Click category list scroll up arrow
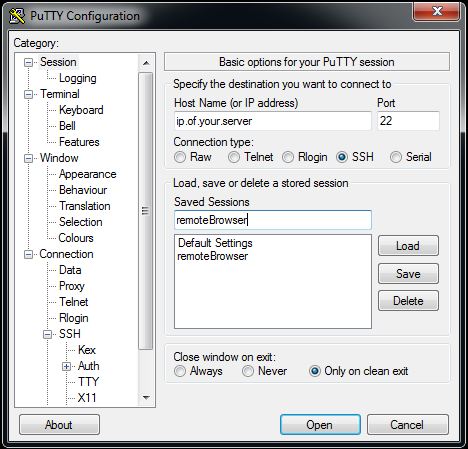This screenshot has height=449, width=468. [146, 63]
